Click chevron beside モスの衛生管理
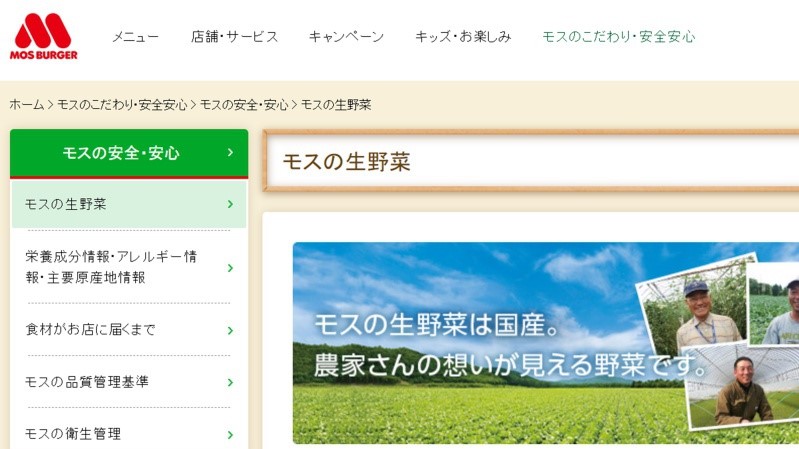The height and width of the screenshot is (449, 799). [230, 435]
